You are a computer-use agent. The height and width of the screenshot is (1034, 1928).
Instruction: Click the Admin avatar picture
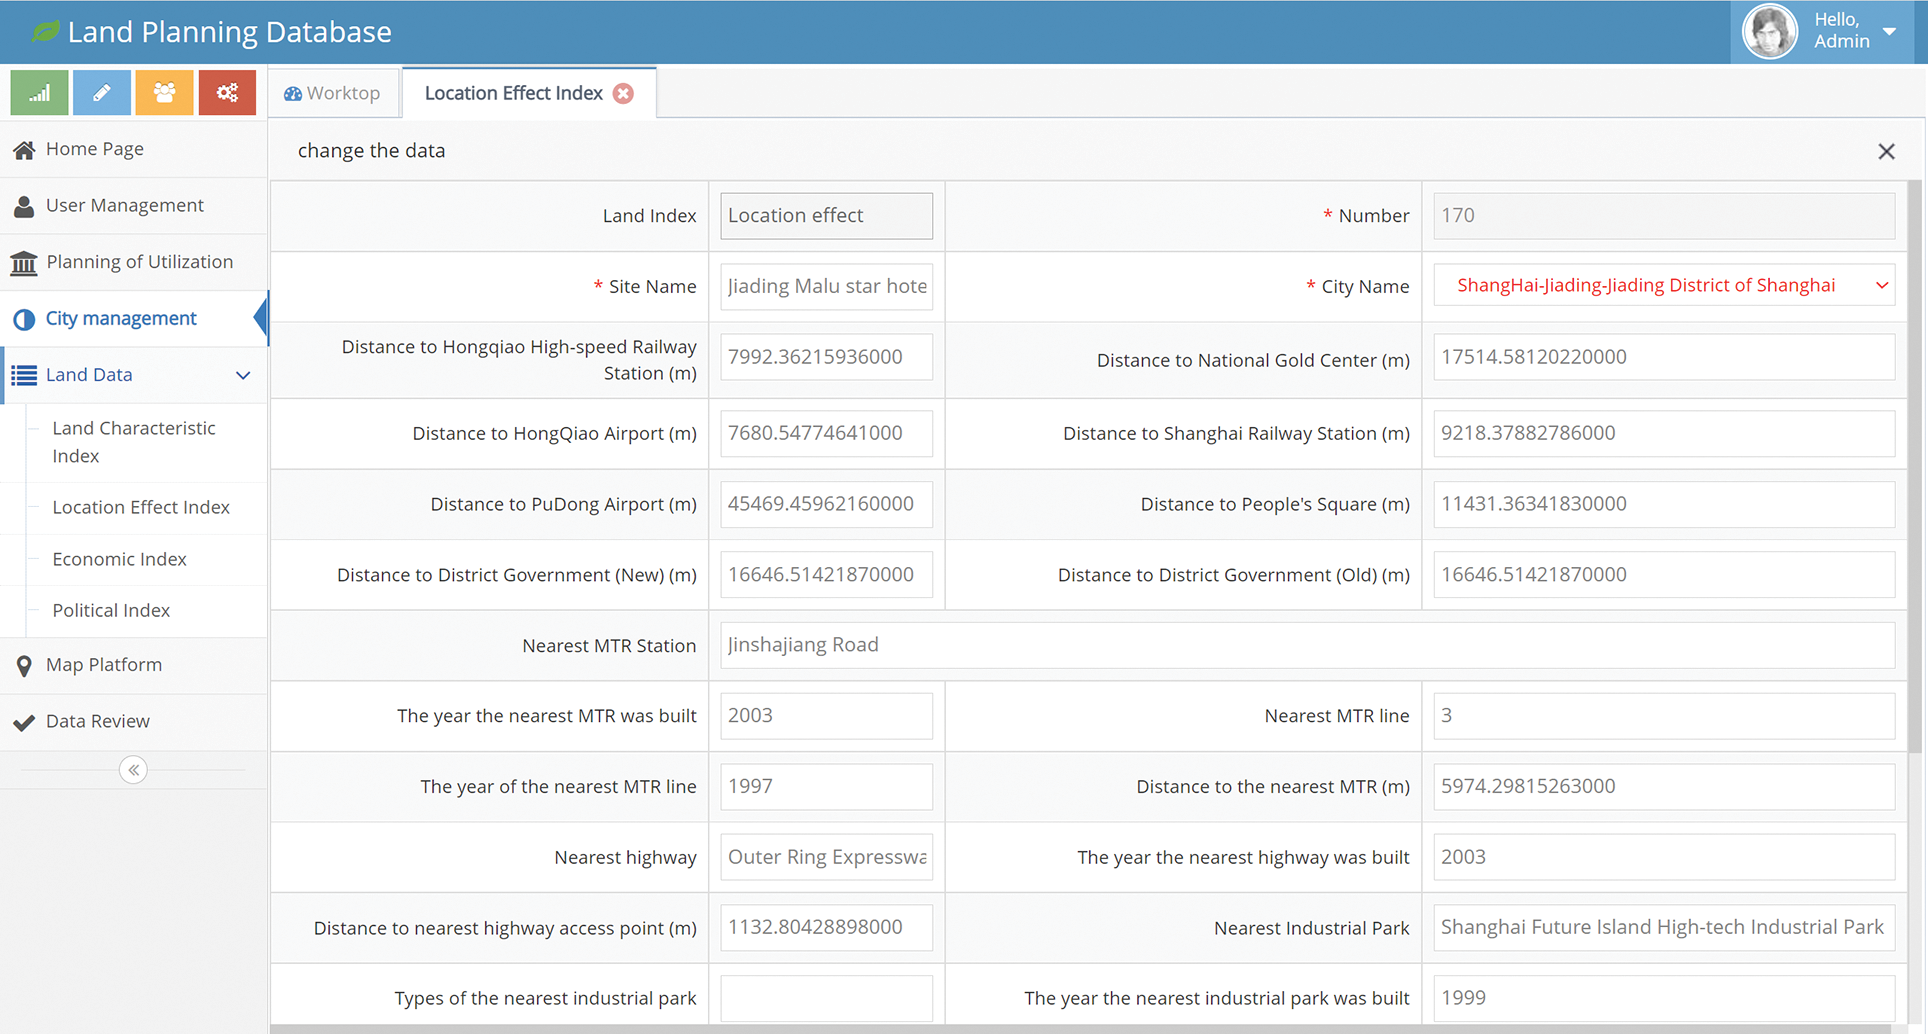click(1769, 31)
